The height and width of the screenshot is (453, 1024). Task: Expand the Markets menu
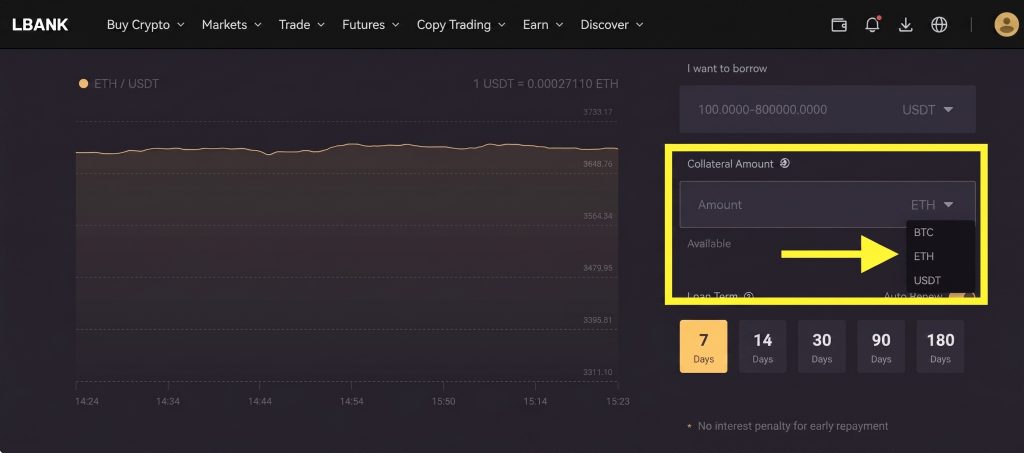(x=232, y=25)
